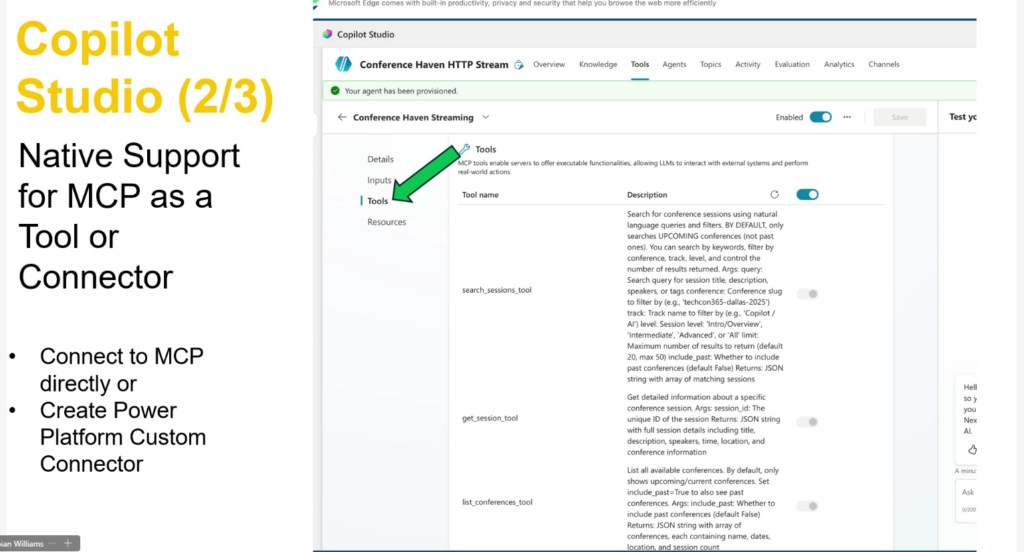Click the plus icon on the participant label

pos(67,543)
